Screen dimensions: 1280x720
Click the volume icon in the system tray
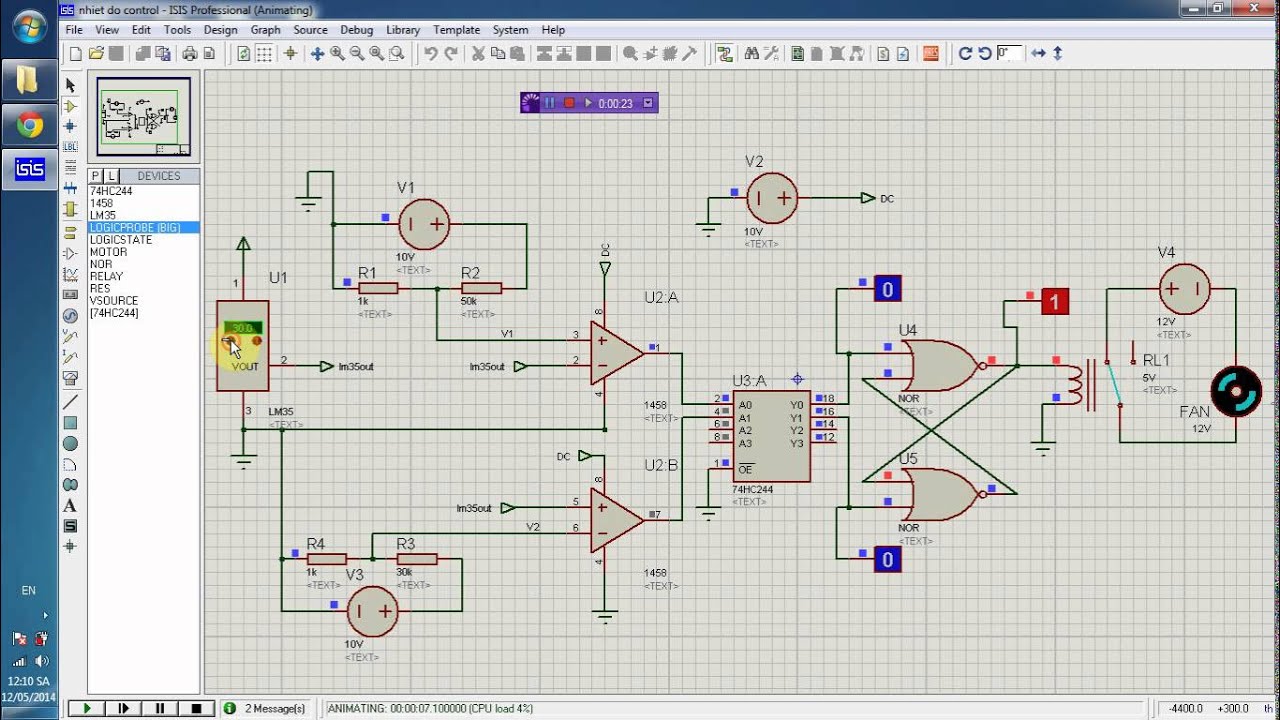coord(42,661)
